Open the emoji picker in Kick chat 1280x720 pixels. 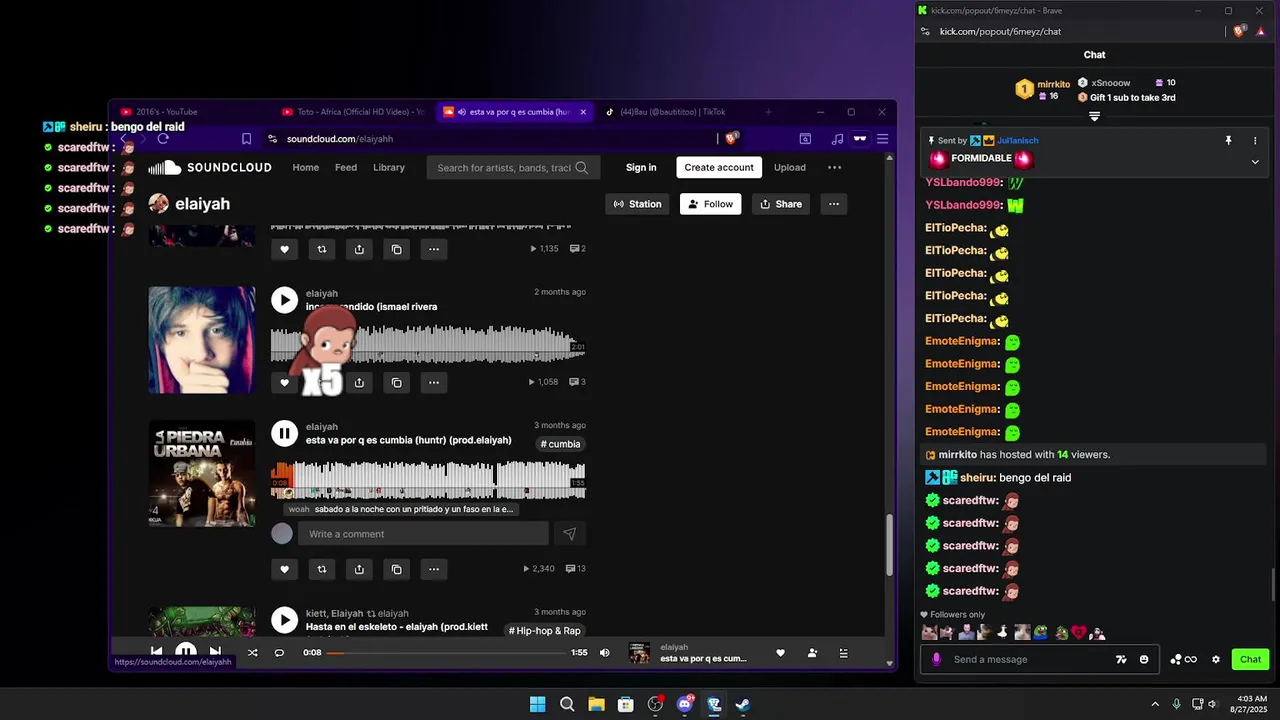(x=1144, y=659)
